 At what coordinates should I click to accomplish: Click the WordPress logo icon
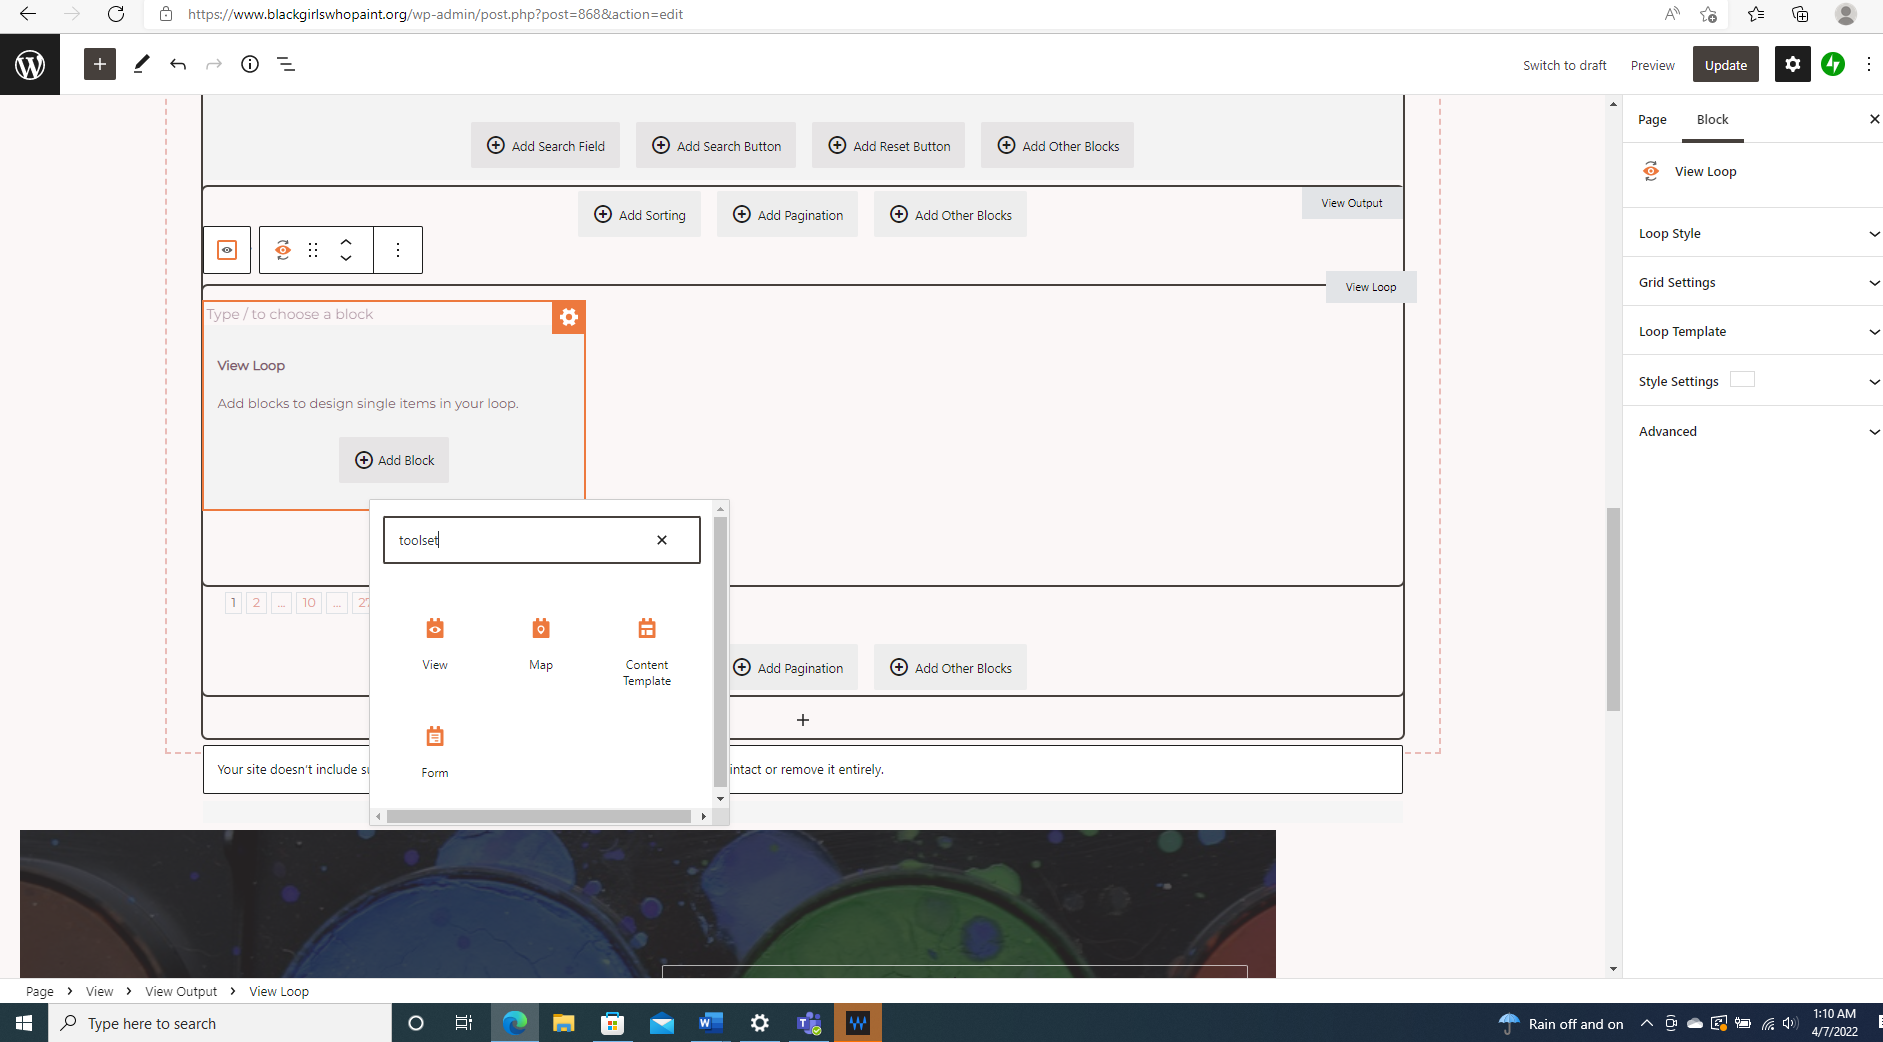coord(30,65)
